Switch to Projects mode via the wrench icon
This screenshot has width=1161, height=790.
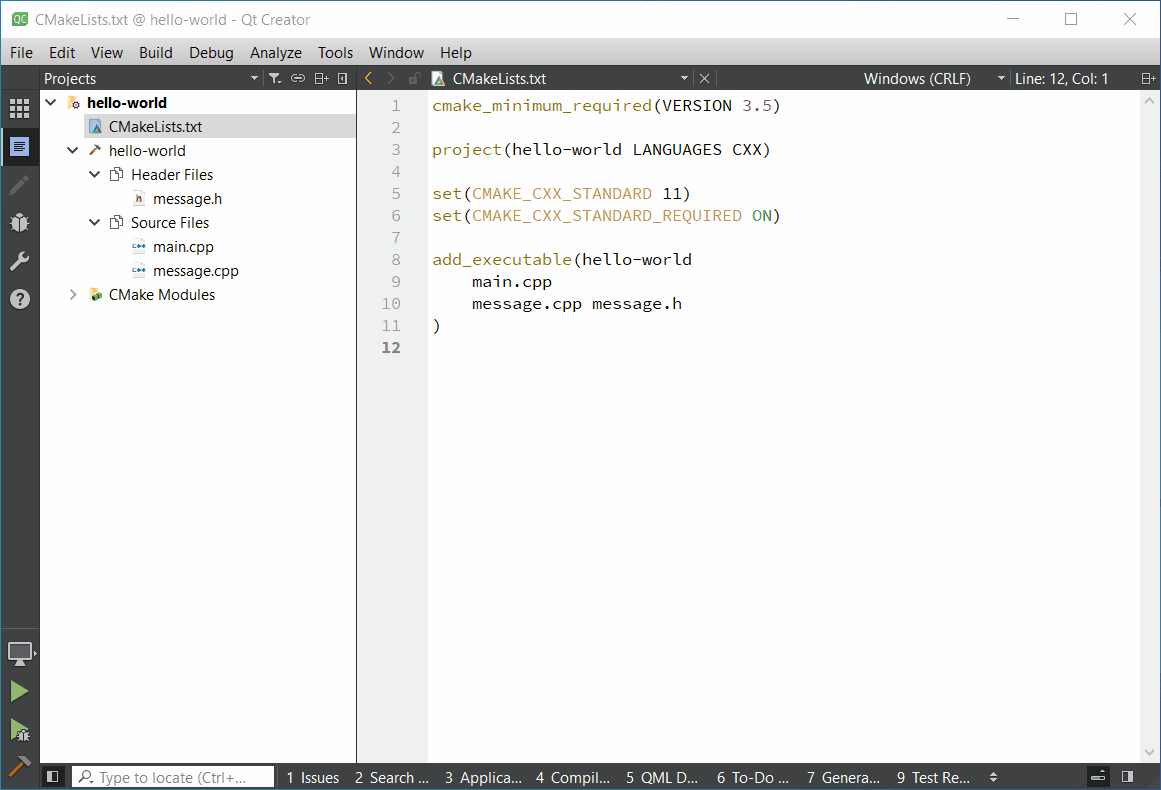pyautogui.click(x=20, y=261)
